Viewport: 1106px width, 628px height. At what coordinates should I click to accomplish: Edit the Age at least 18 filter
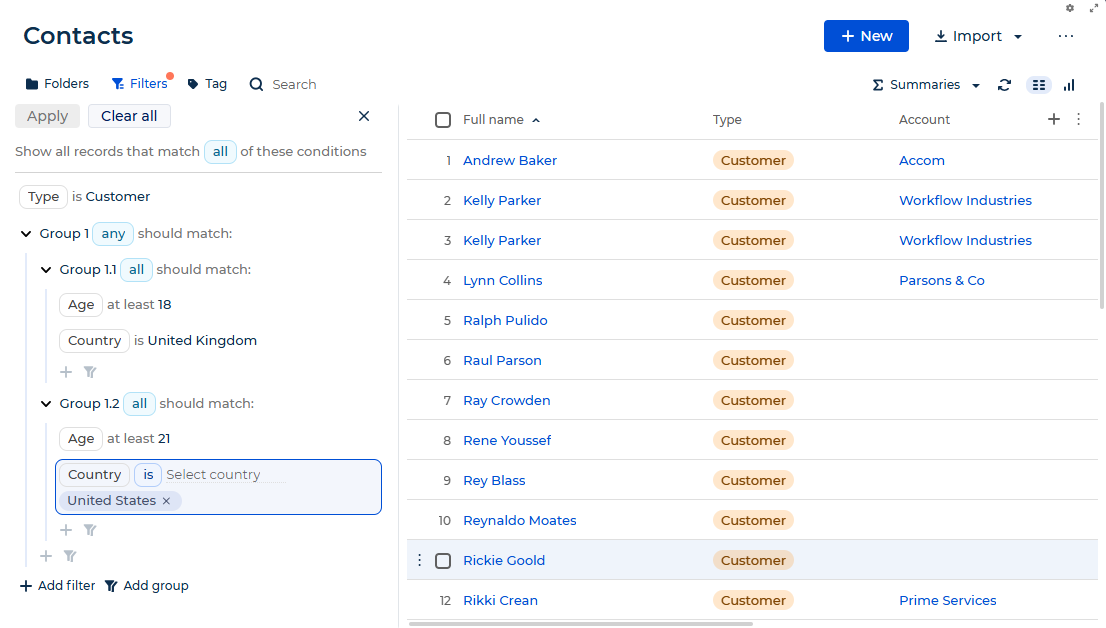[81, 305]
